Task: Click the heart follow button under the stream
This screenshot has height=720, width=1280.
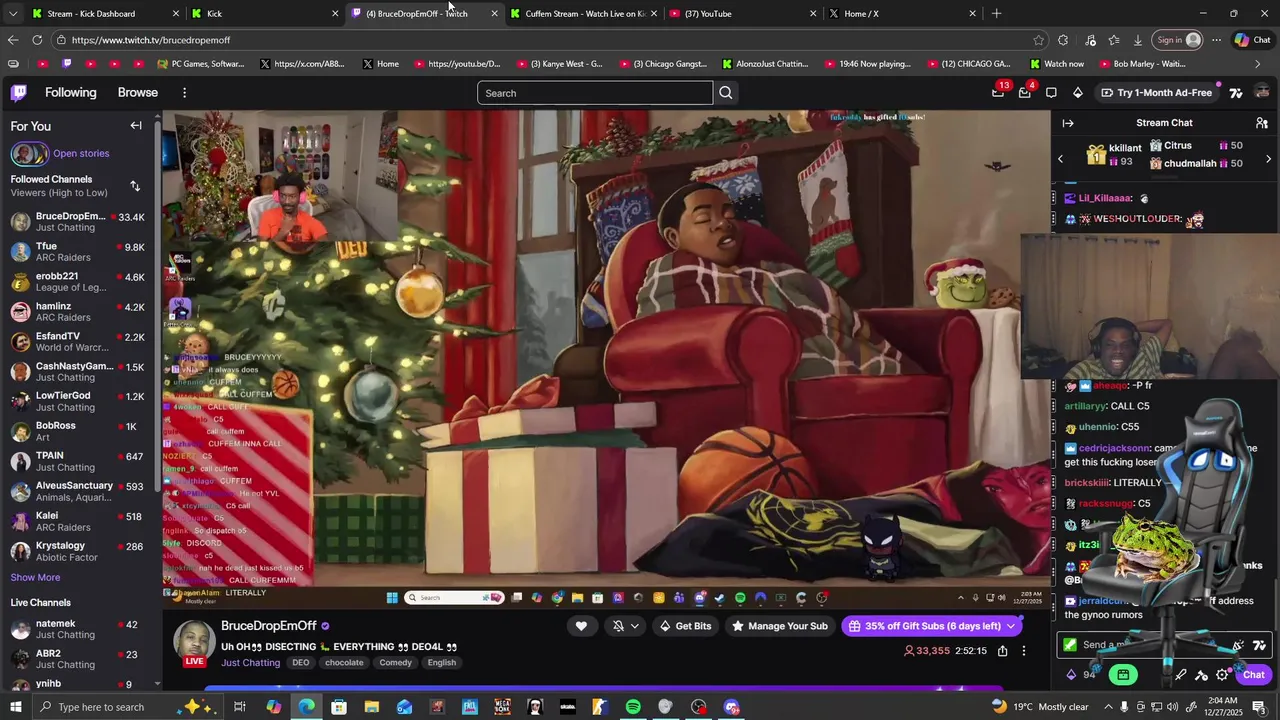Action: 581,626
